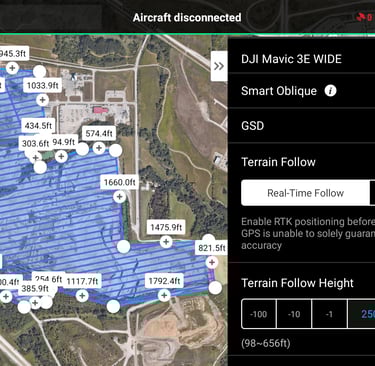Add a point on the 1033.9ft edge

[x=42, y=100]
